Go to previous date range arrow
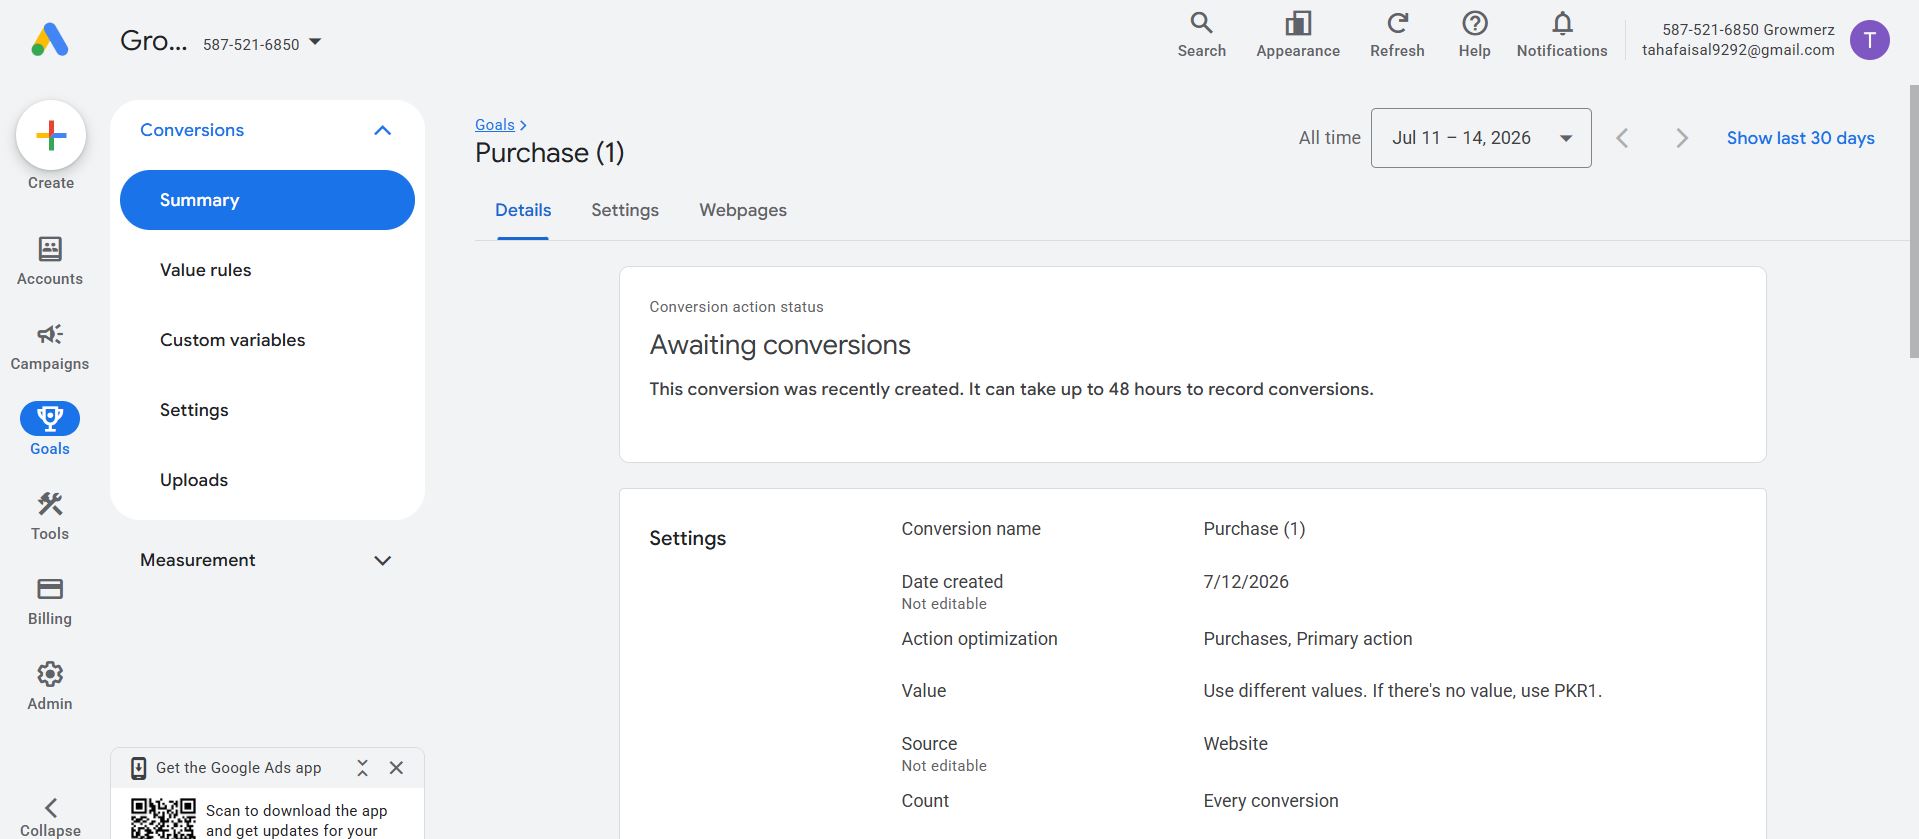 (1622, 138)
